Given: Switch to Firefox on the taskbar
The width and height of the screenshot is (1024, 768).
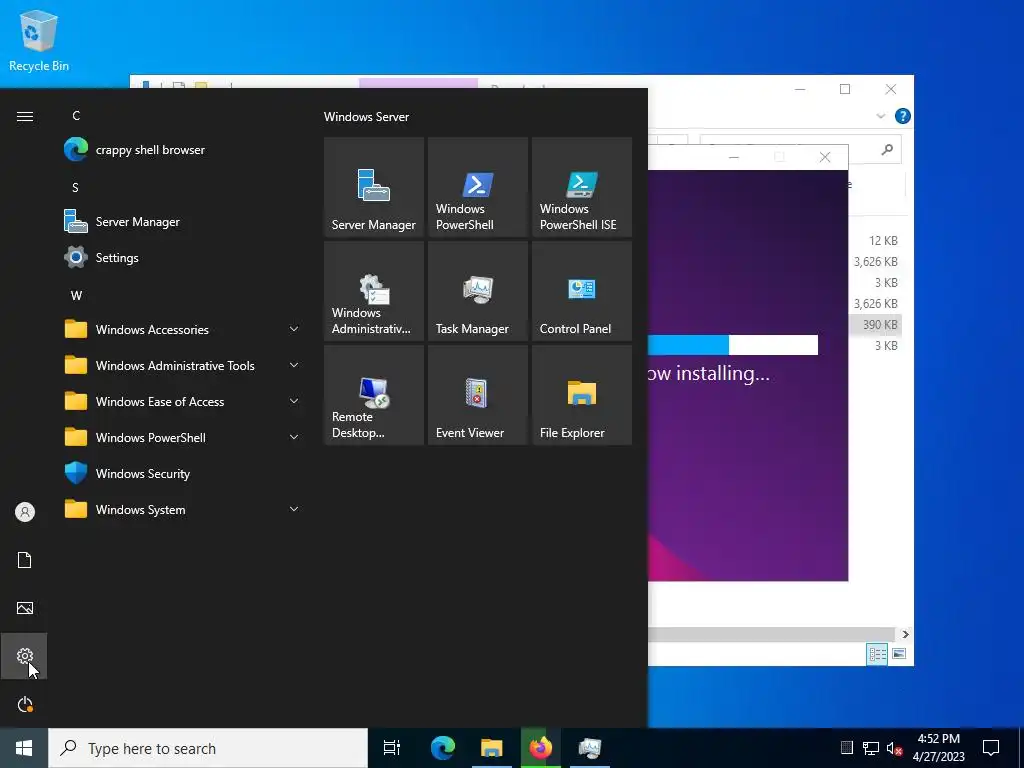Looking at the screenshot, I should tap(541, 748).
